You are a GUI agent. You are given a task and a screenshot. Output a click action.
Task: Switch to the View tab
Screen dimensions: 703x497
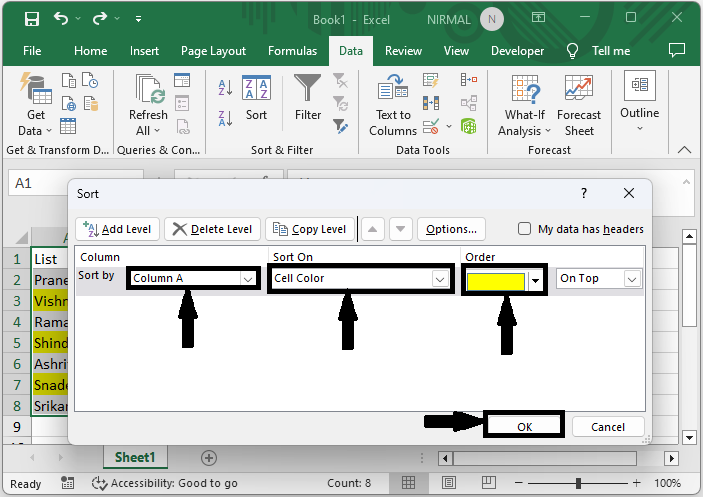(x=456, y=51)
